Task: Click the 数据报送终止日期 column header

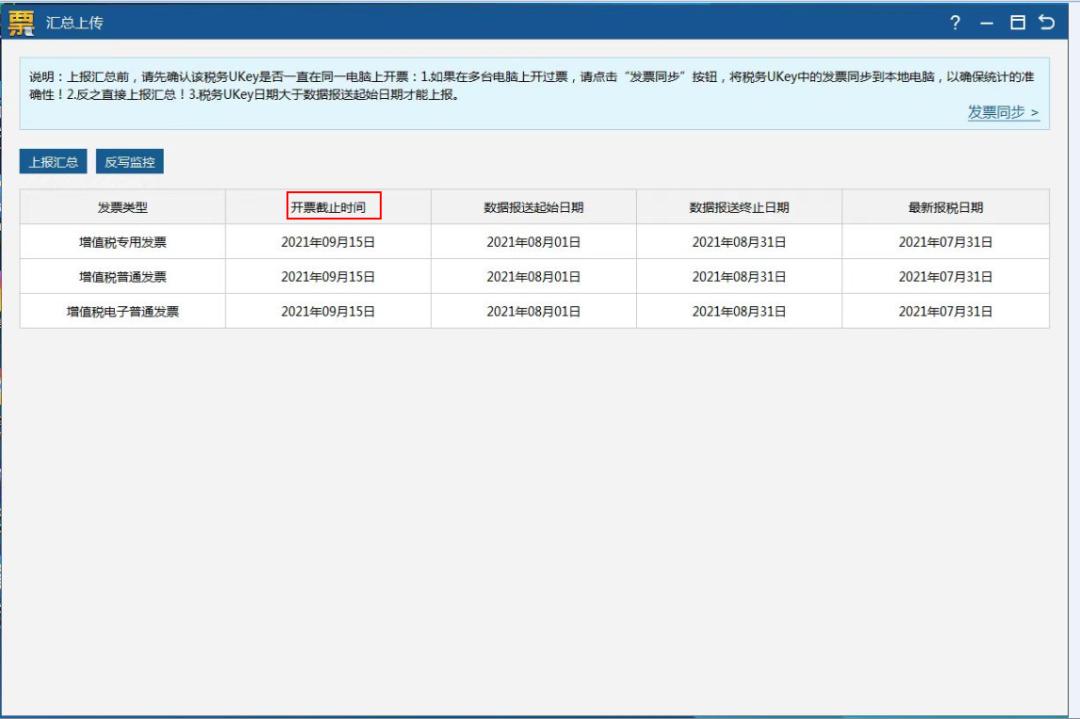Action: 740,207
